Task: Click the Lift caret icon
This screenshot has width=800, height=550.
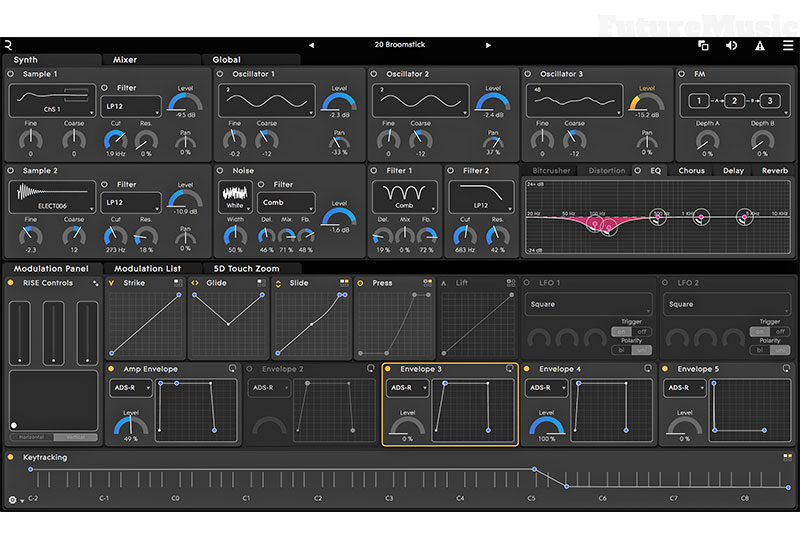Action: point(443,283)
